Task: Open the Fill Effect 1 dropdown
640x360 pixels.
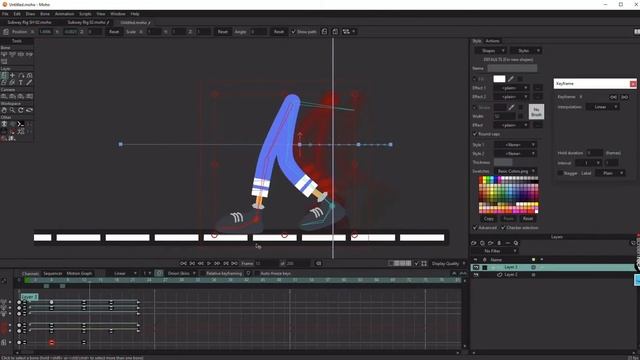Action: [x=511, y=88]
